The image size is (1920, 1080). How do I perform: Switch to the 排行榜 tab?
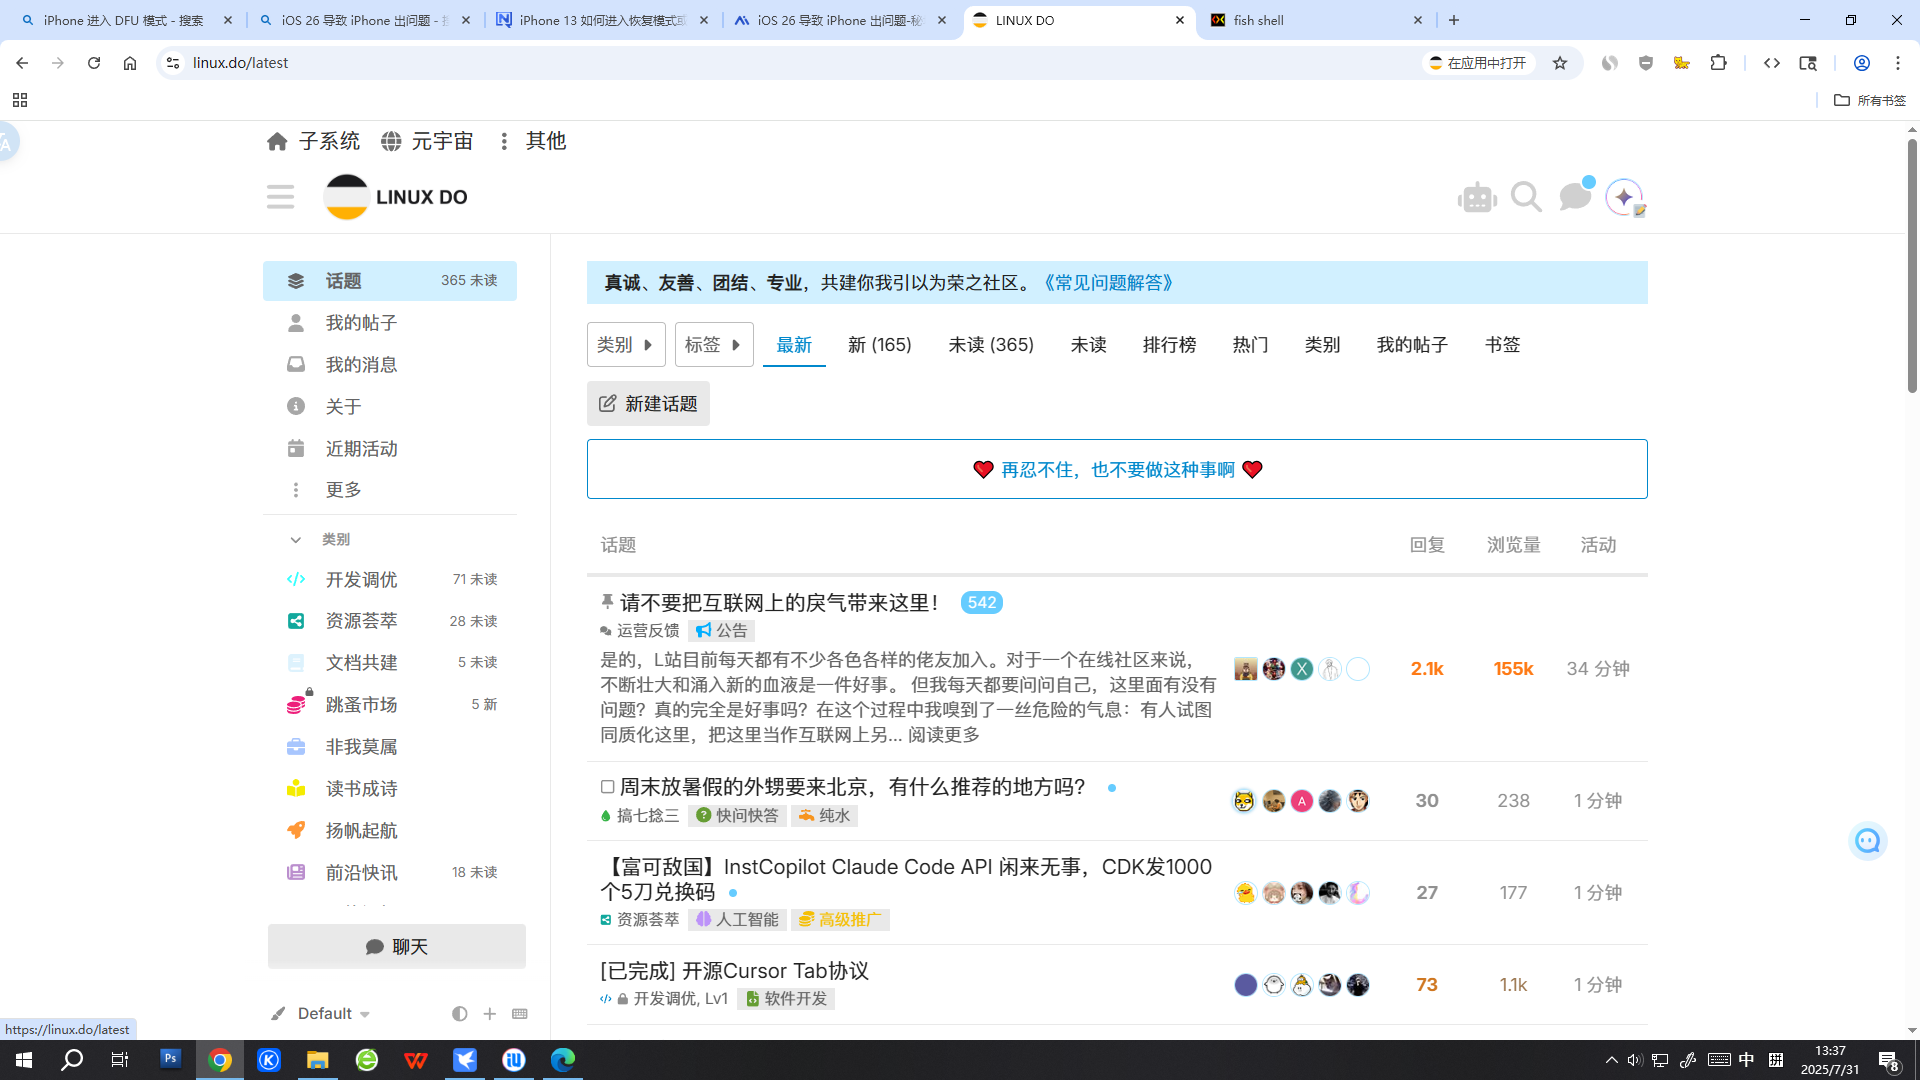[1169, 345]
